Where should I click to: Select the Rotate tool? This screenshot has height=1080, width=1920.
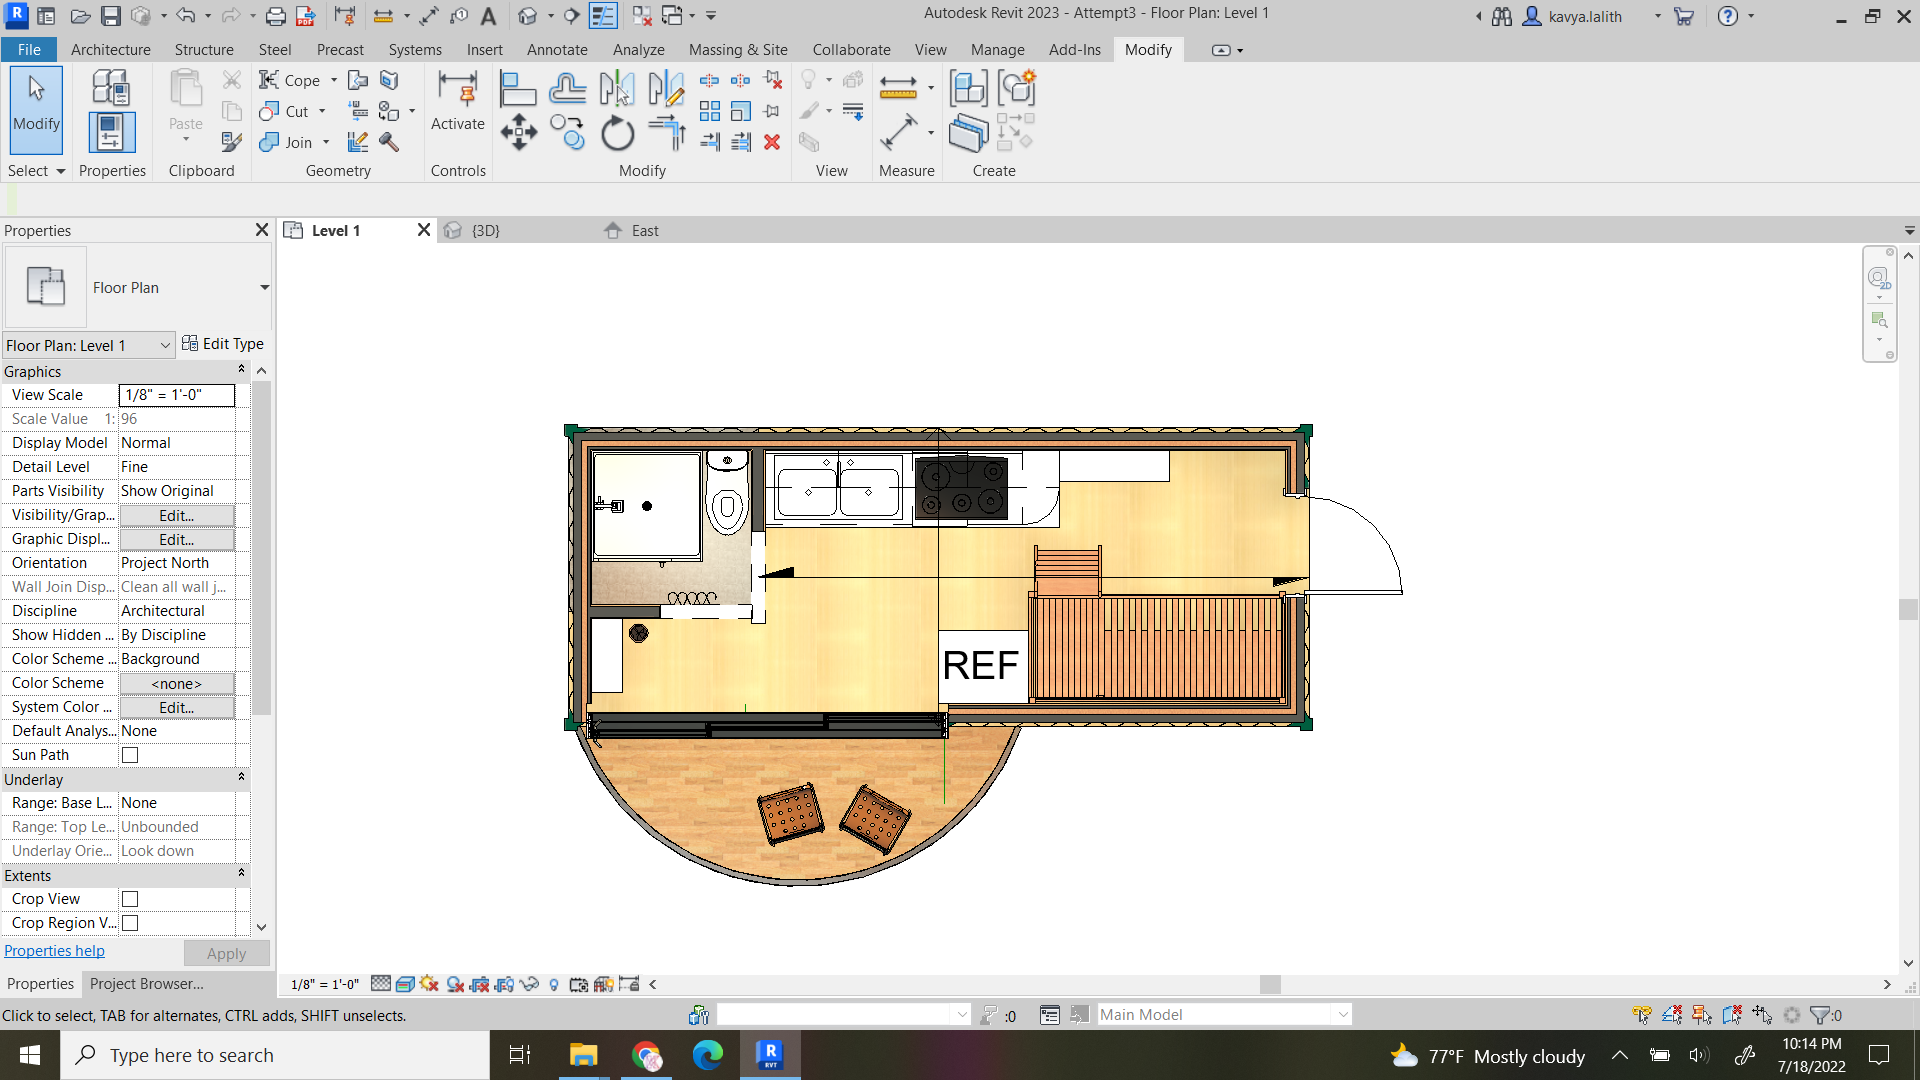pos(617,132)
